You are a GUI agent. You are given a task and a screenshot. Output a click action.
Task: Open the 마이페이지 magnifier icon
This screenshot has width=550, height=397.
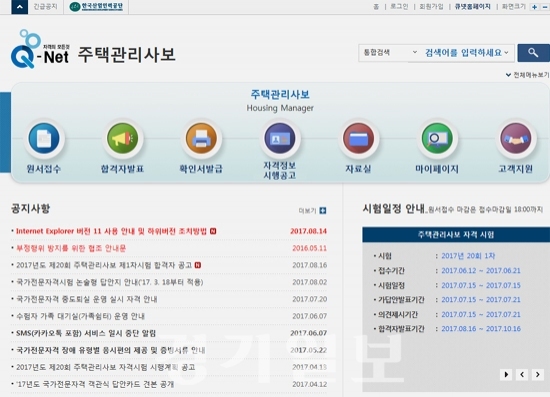[x=437, y=139]
